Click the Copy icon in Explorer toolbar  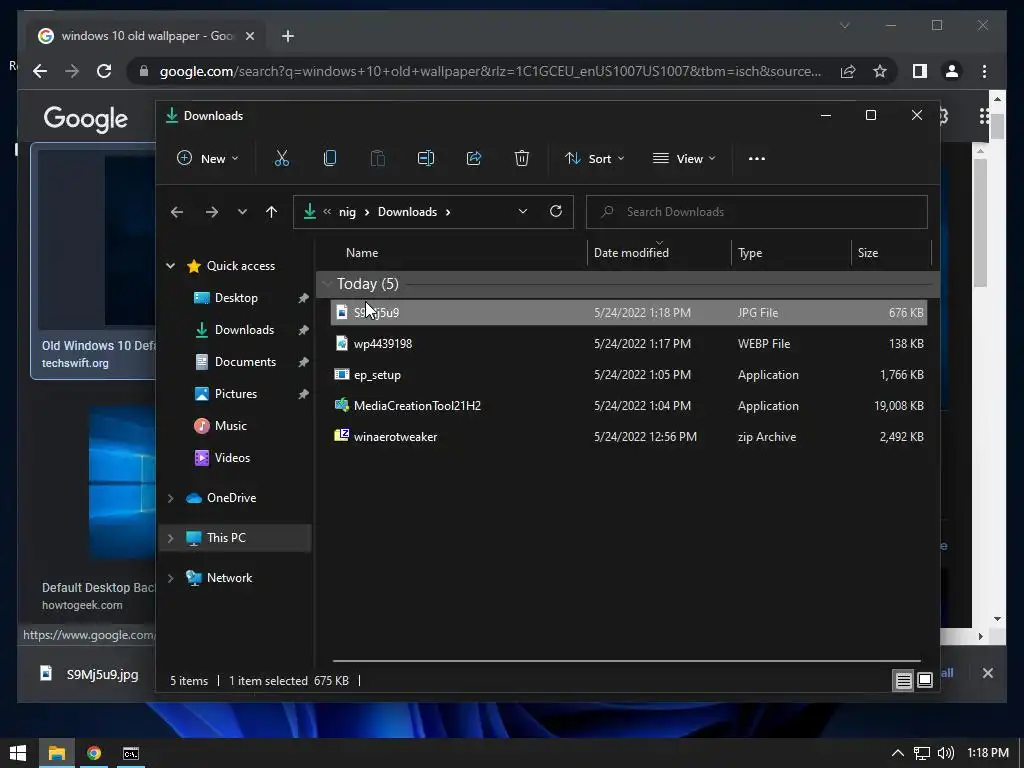[x=330, y=158]
